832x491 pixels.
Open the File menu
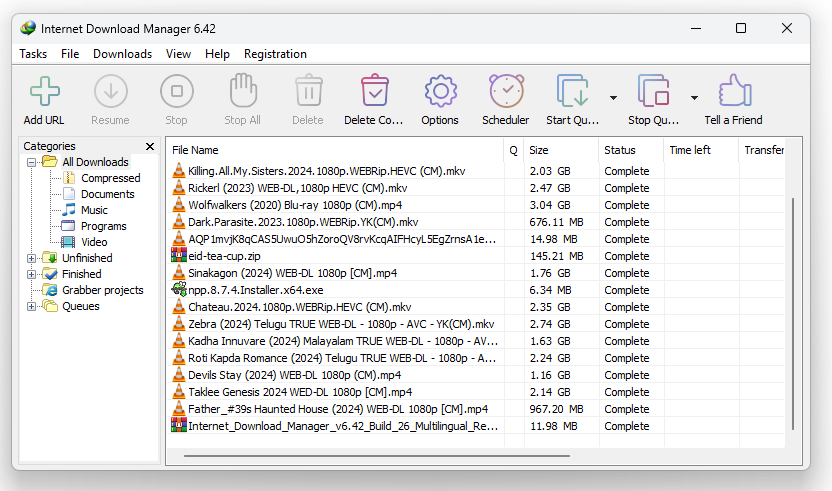70,54
